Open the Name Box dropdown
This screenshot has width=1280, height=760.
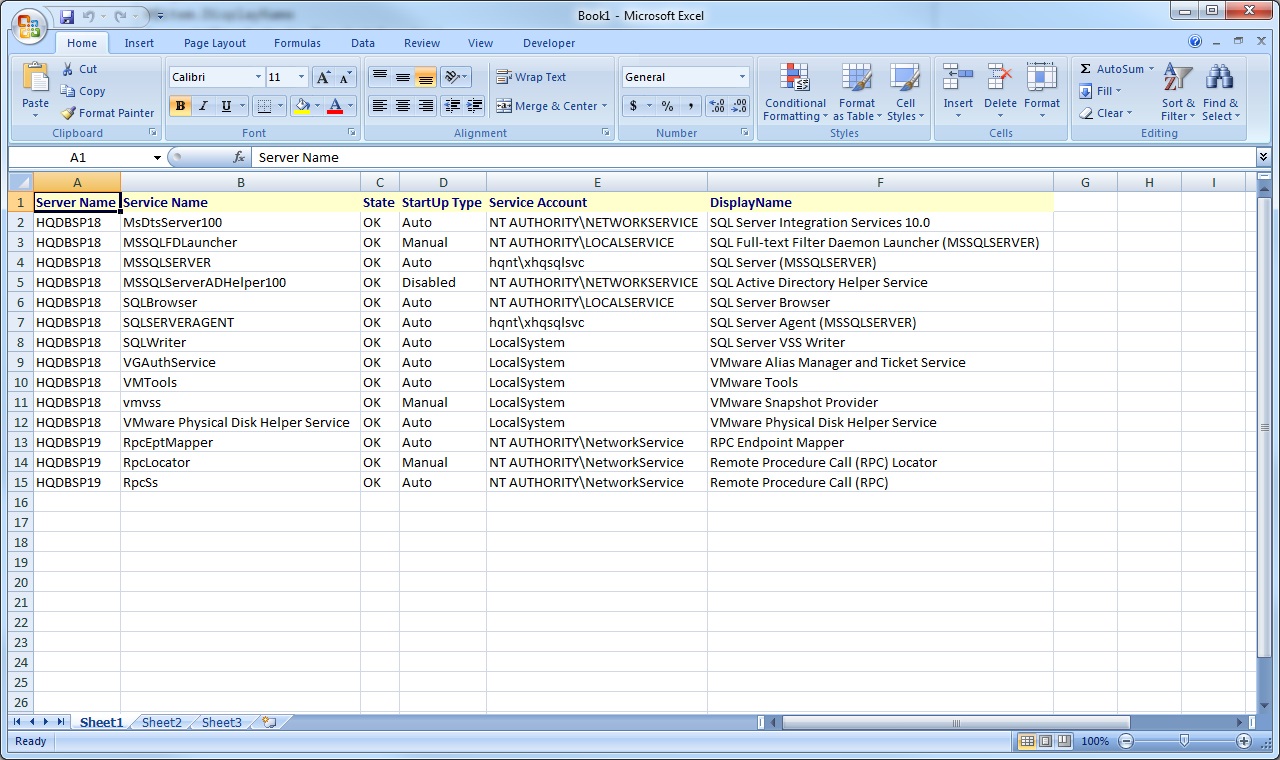157,157
